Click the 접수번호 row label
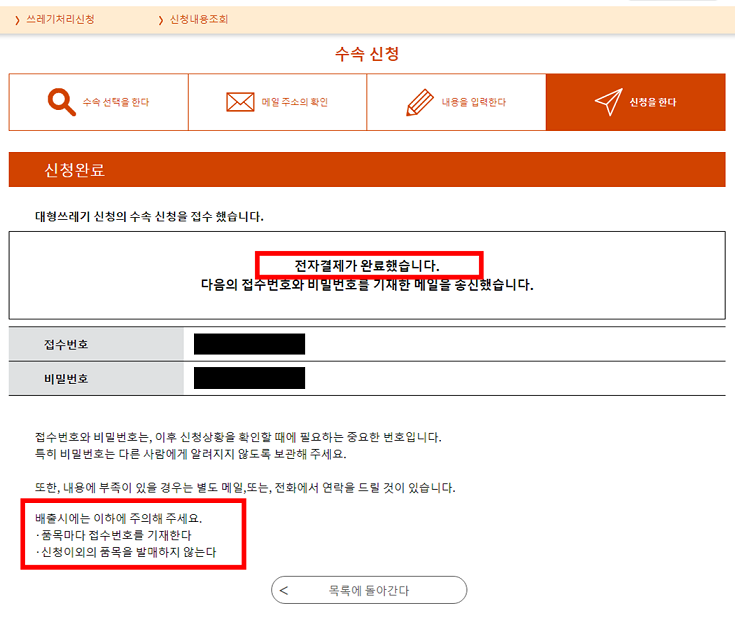This screenshot has width=735, height=618. point(66,344)
